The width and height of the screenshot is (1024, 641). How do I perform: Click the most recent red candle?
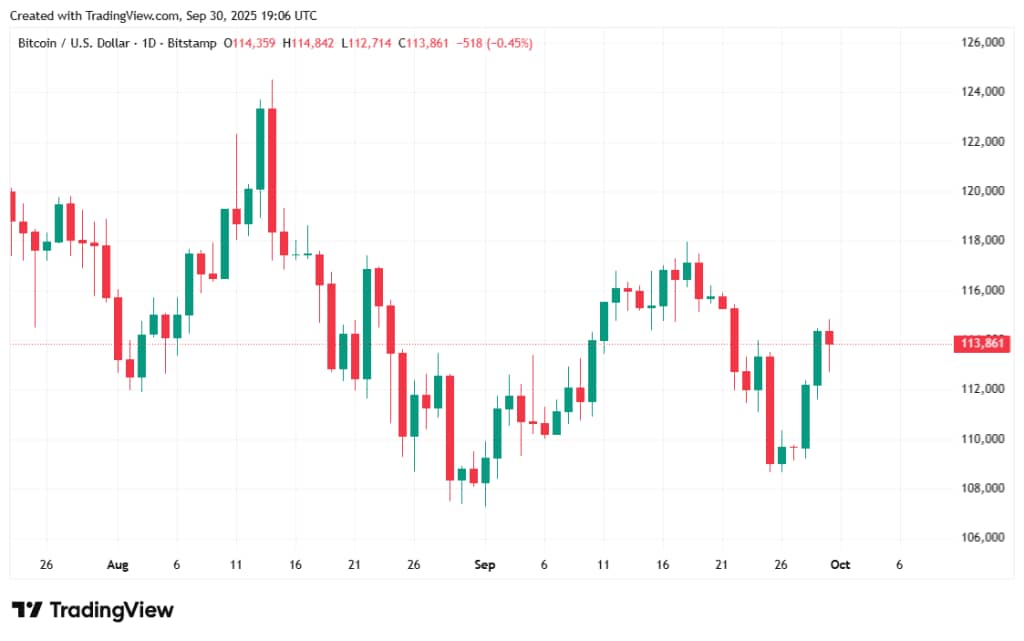point(829,338)
